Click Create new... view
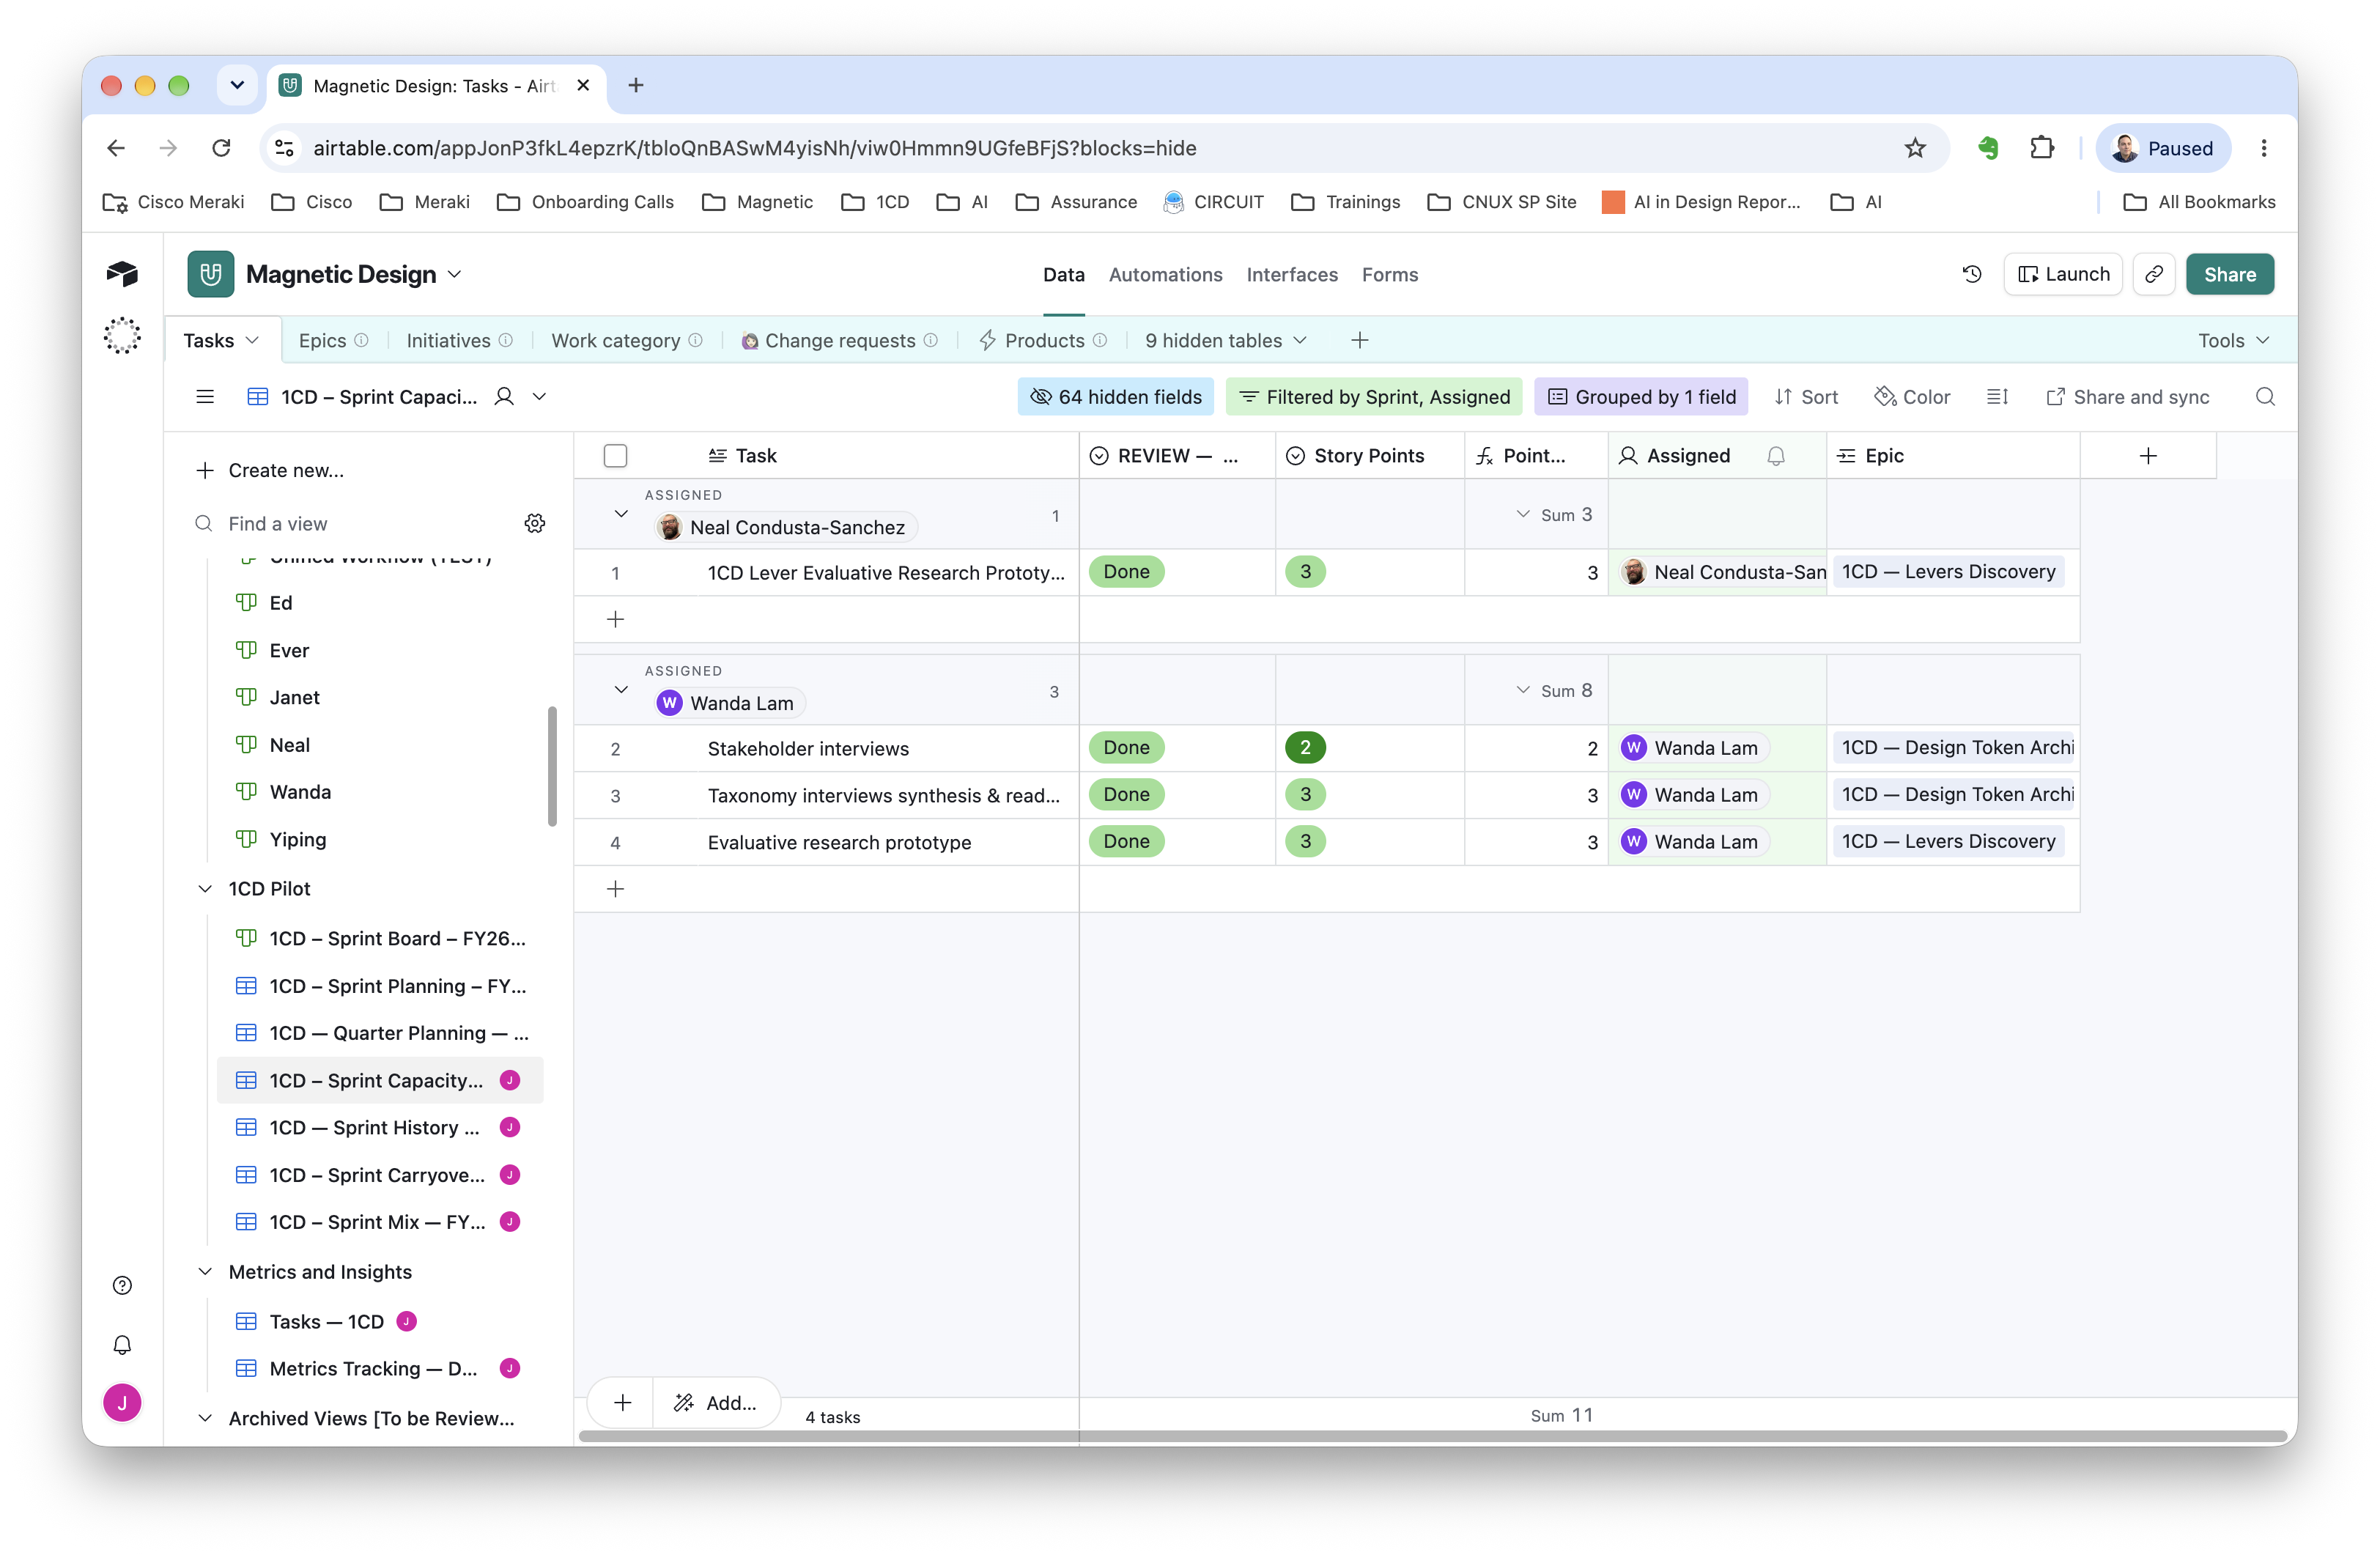2380x1555 pixels. pos(270,470)
